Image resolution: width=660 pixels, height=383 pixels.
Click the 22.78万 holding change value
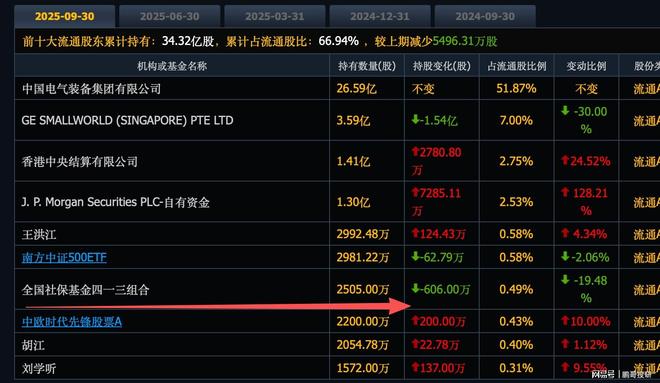point(435,345)
